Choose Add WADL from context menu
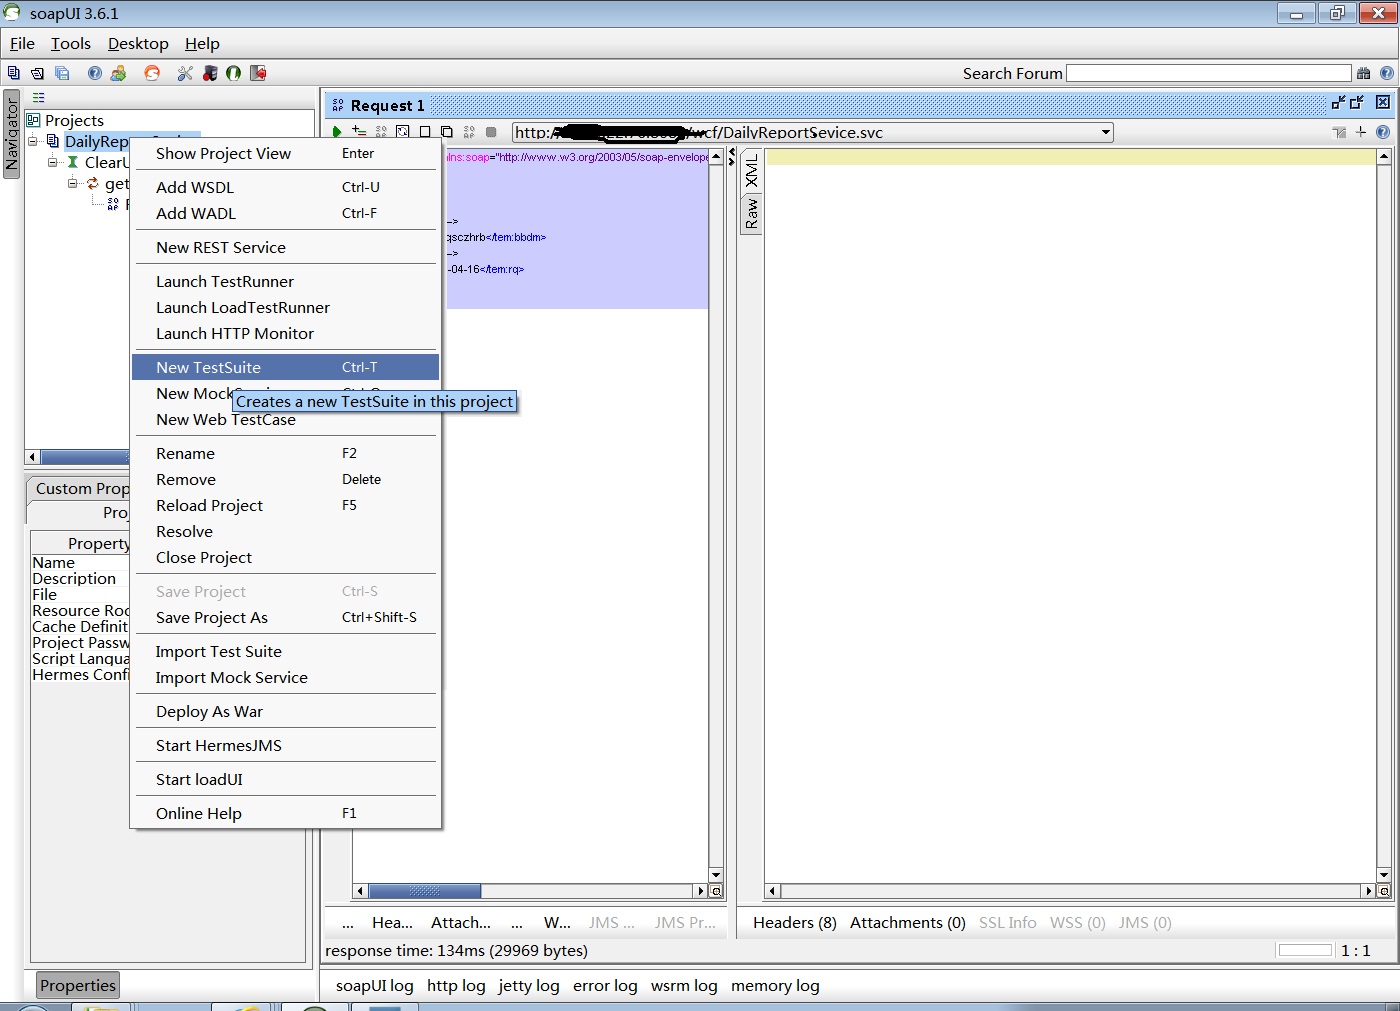 (286, 213)
